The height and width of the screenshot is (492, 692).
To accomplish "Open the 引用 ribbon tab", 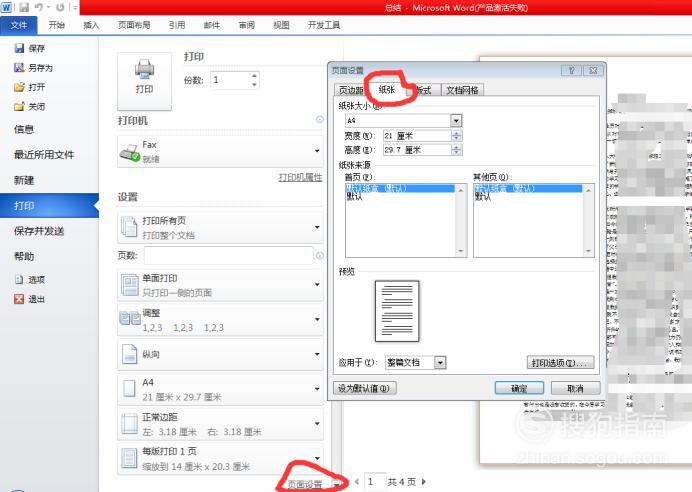I will click(x=177, y=25).
